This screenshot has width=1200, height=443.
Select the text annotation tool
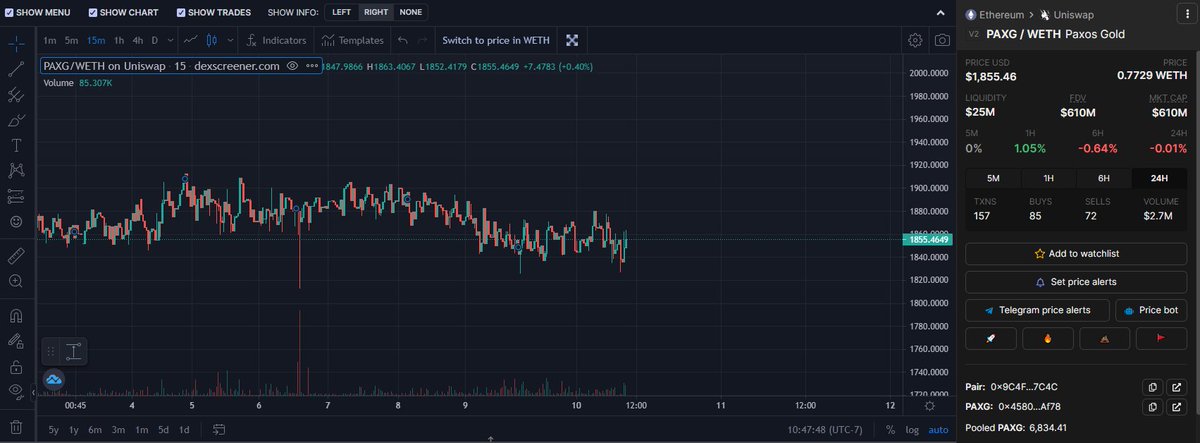[16, 145]
